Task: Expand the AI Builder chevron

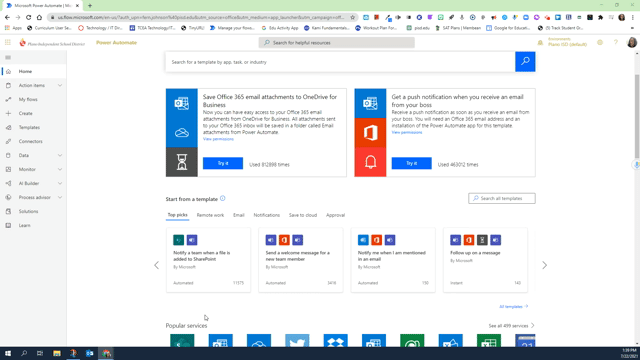Action: click(60, 183)
